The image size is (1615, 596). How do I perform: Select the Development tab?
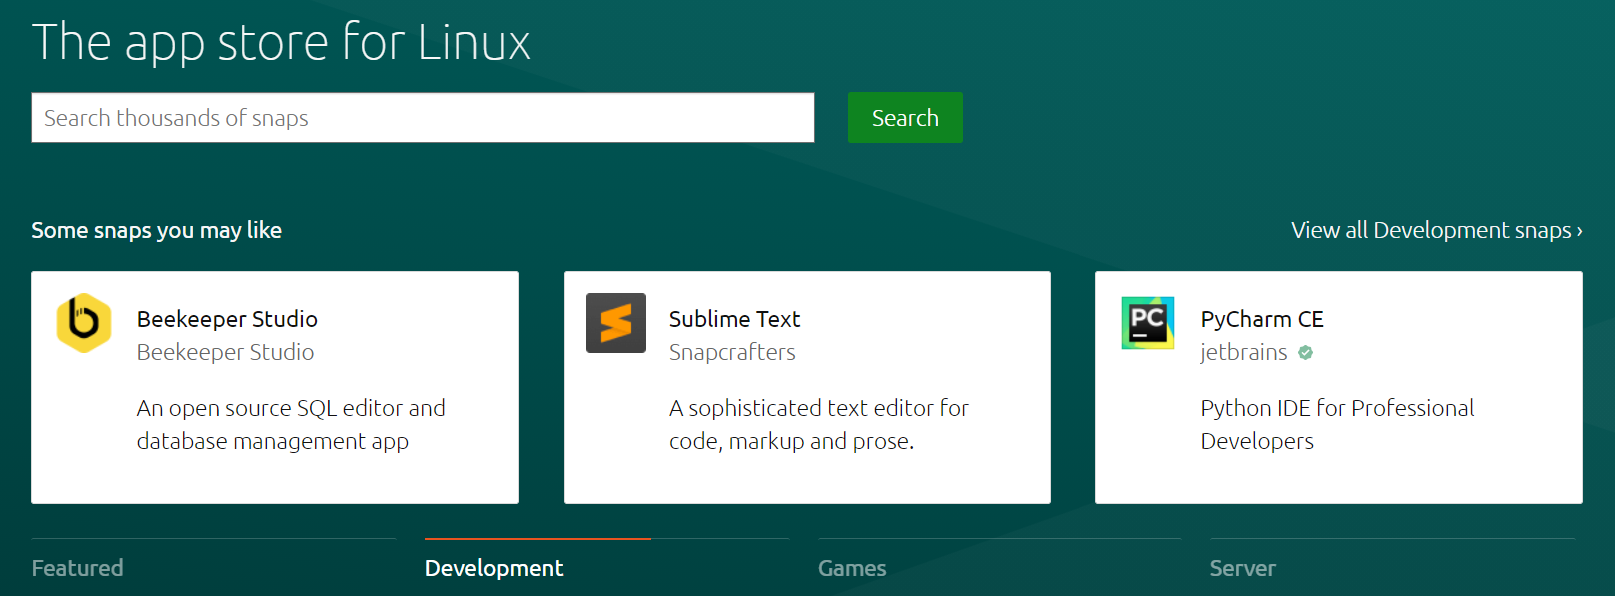click(494, 568)
